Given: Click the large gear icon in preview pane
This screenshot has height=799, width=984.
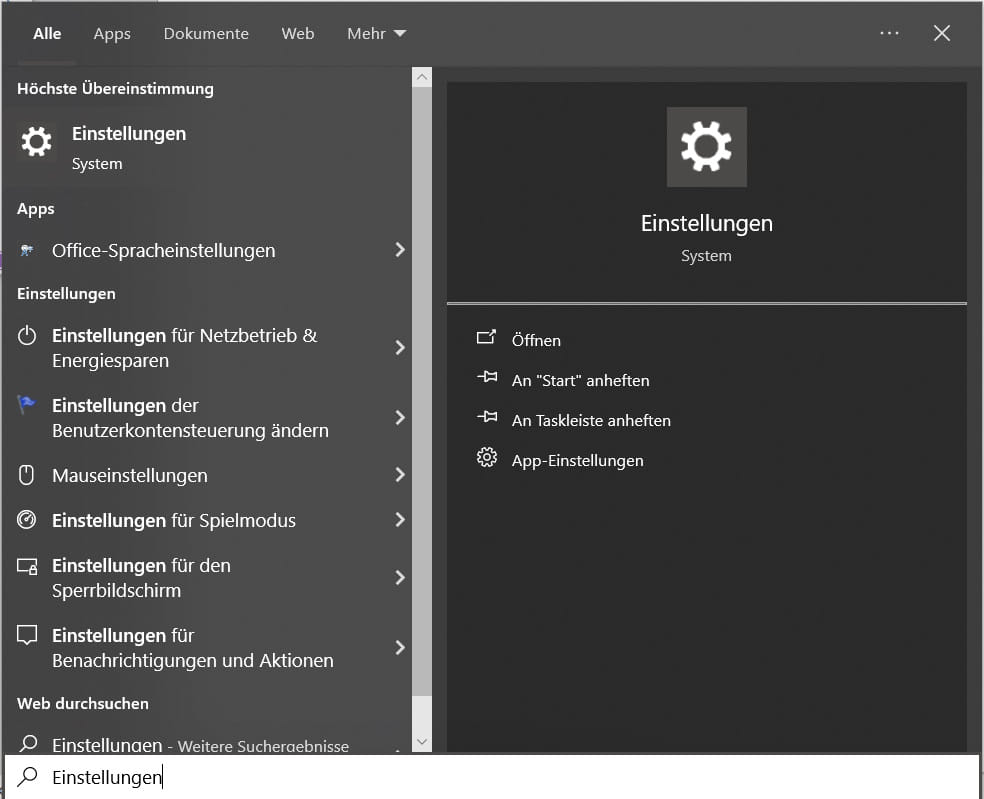Looking at the screenshot, I should coord(707,147).
